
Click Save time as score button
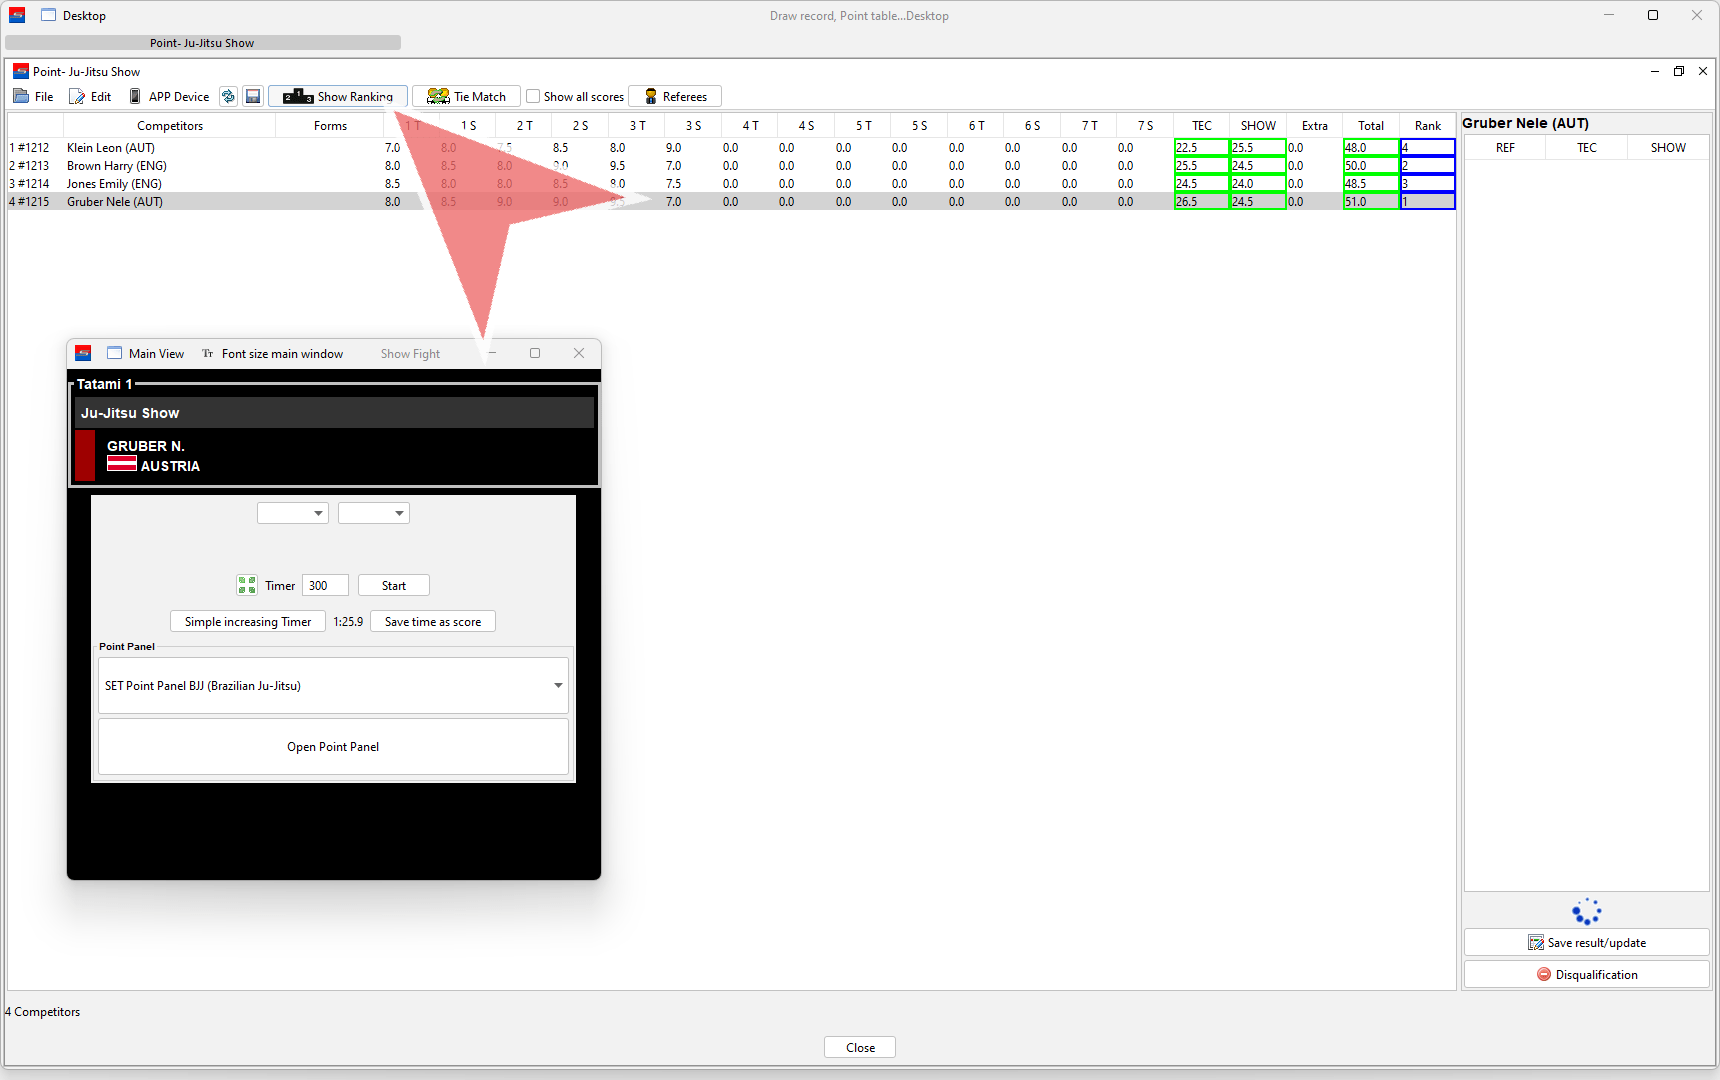point(432,622)
